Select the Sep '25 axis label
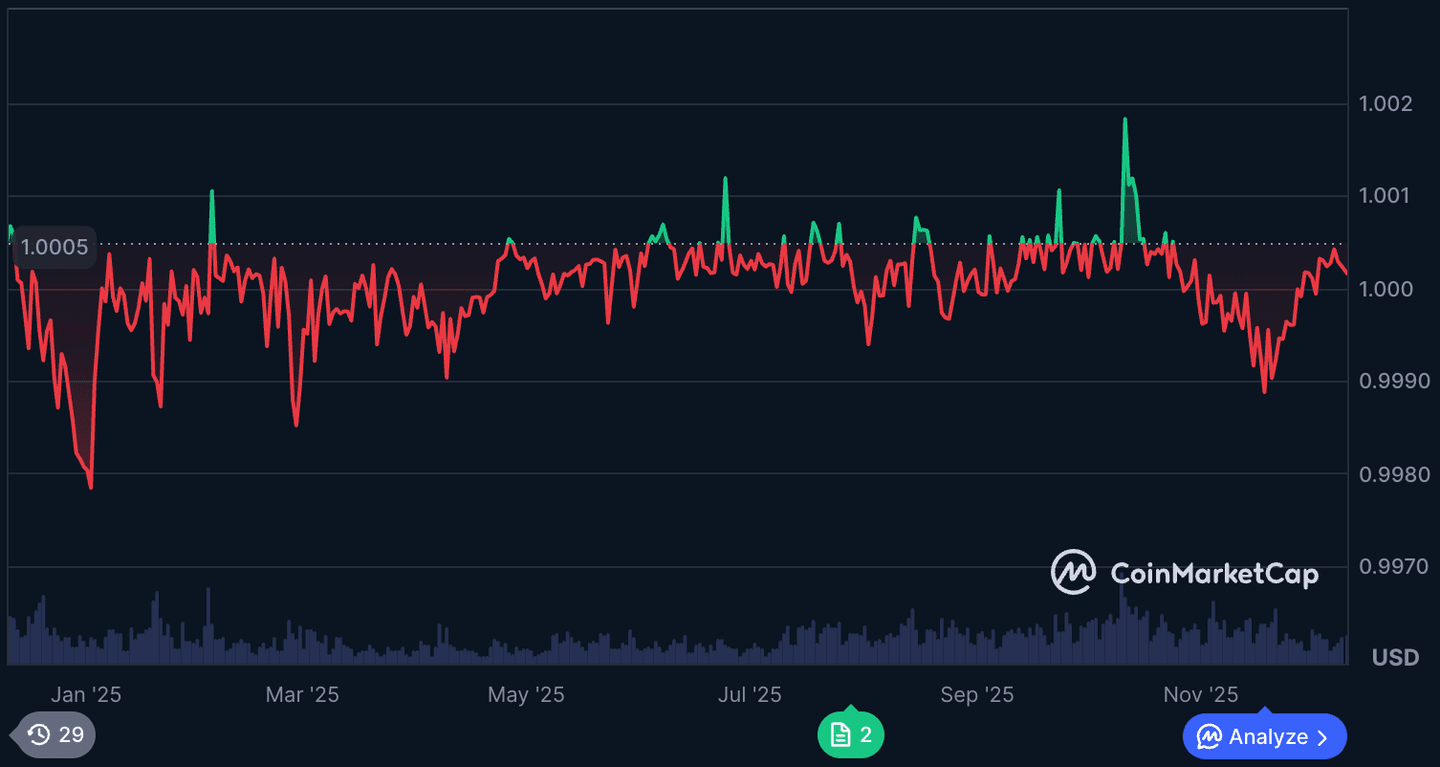Image resolution: width=1440 pixels, height=767 pixels. click(977, 693)
